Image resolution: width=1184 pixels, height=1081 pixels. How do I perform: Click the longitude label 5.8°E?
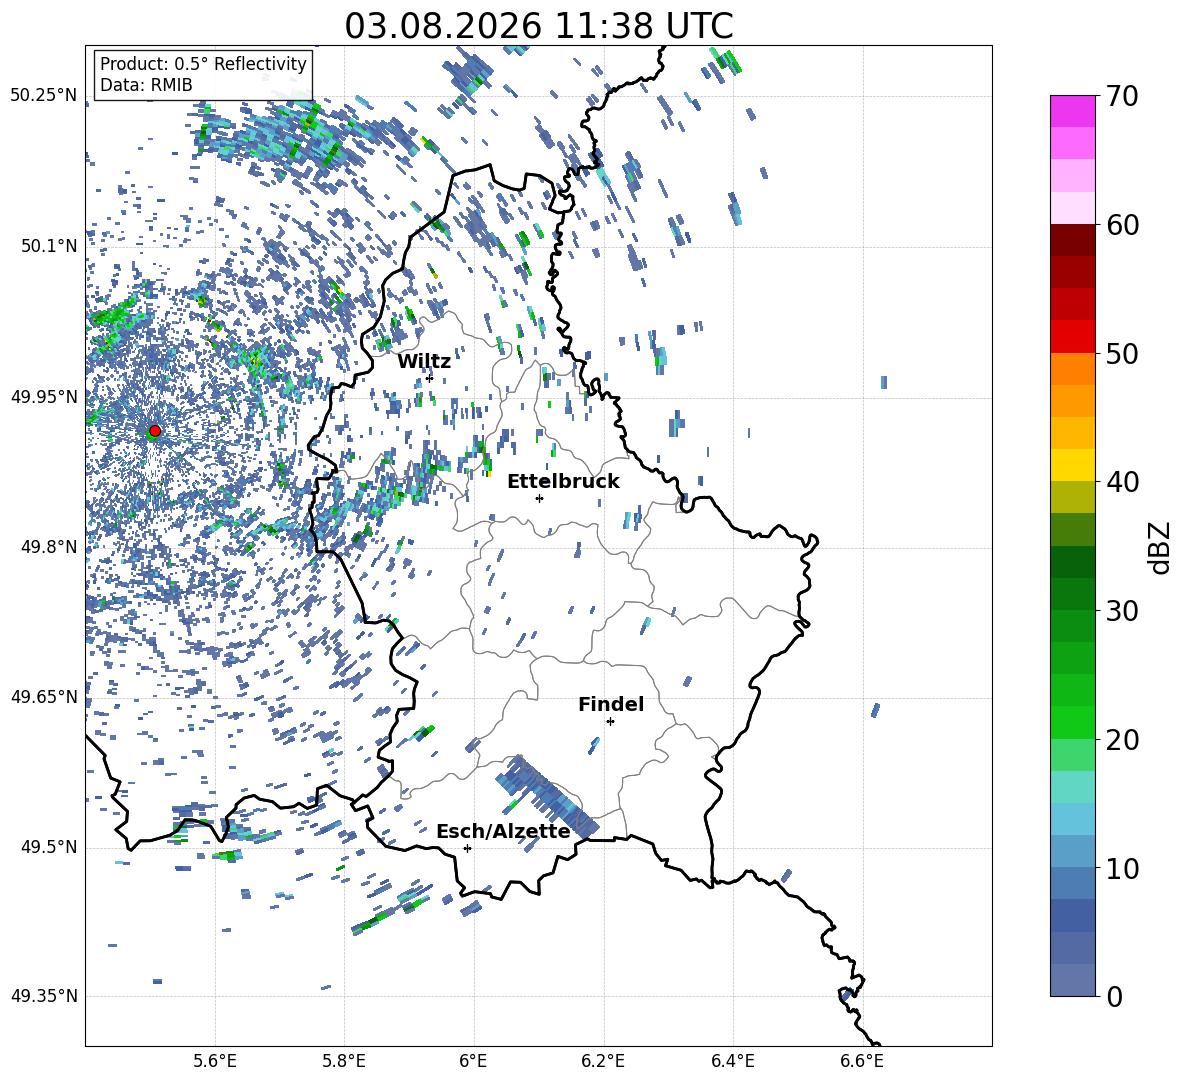click(344, 1061)
